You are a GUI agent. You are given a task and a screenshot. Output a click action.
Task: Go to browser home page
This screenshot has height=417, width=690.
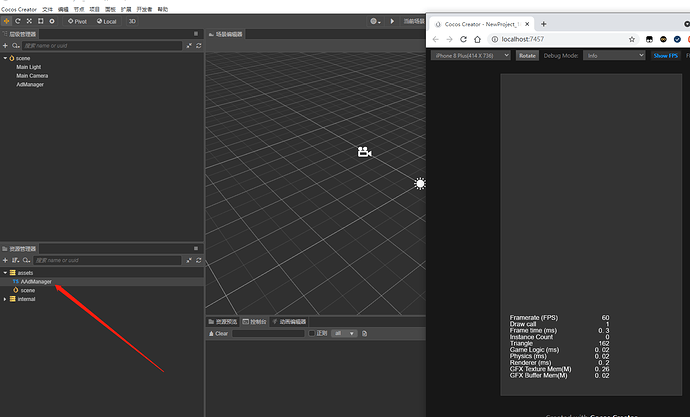coord(477,39)
